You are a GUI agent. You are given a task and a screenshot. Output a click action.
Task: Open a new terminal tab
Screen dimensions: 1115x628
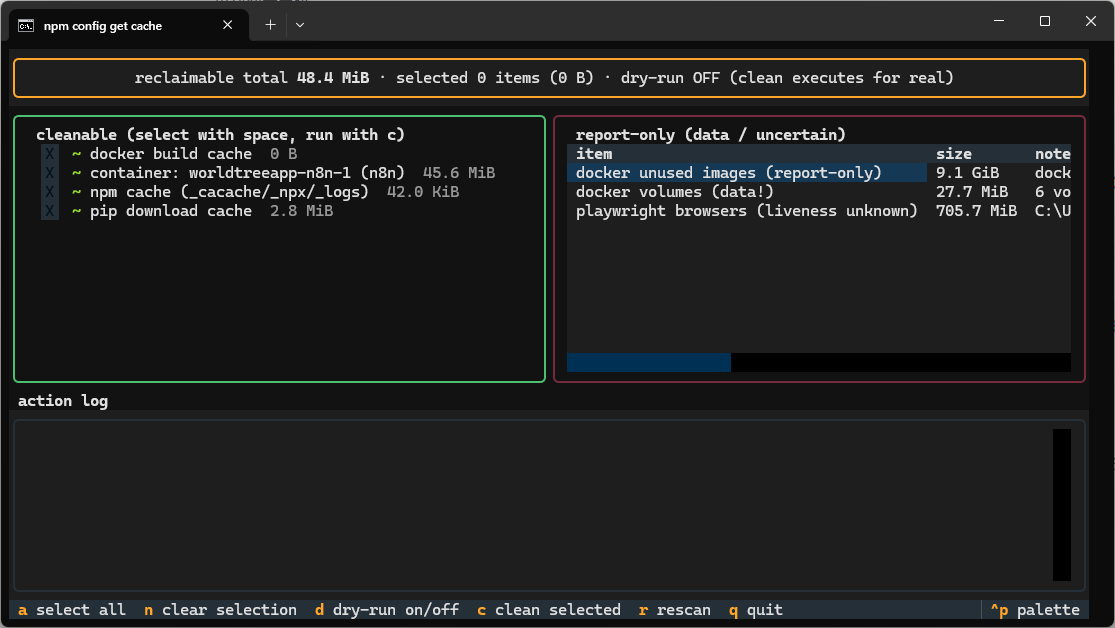270,25
